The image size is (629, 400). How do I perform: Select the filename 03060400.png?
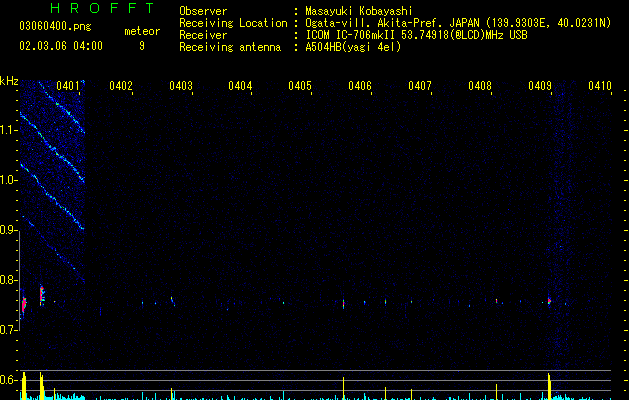click(55, 26)
